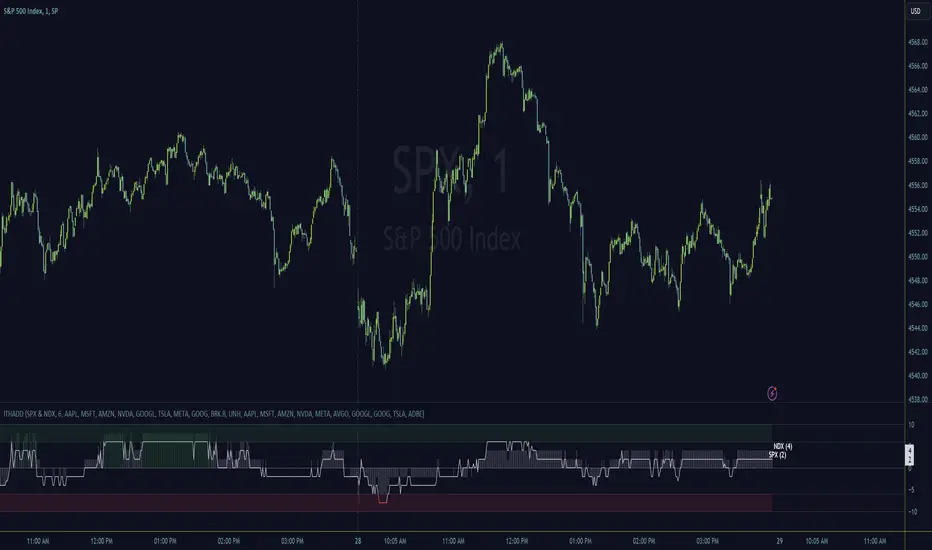Viewport: 932px width, 550px height.
Task: Click the 4568.00 price axis label
Action: click(x=918, y=42)
